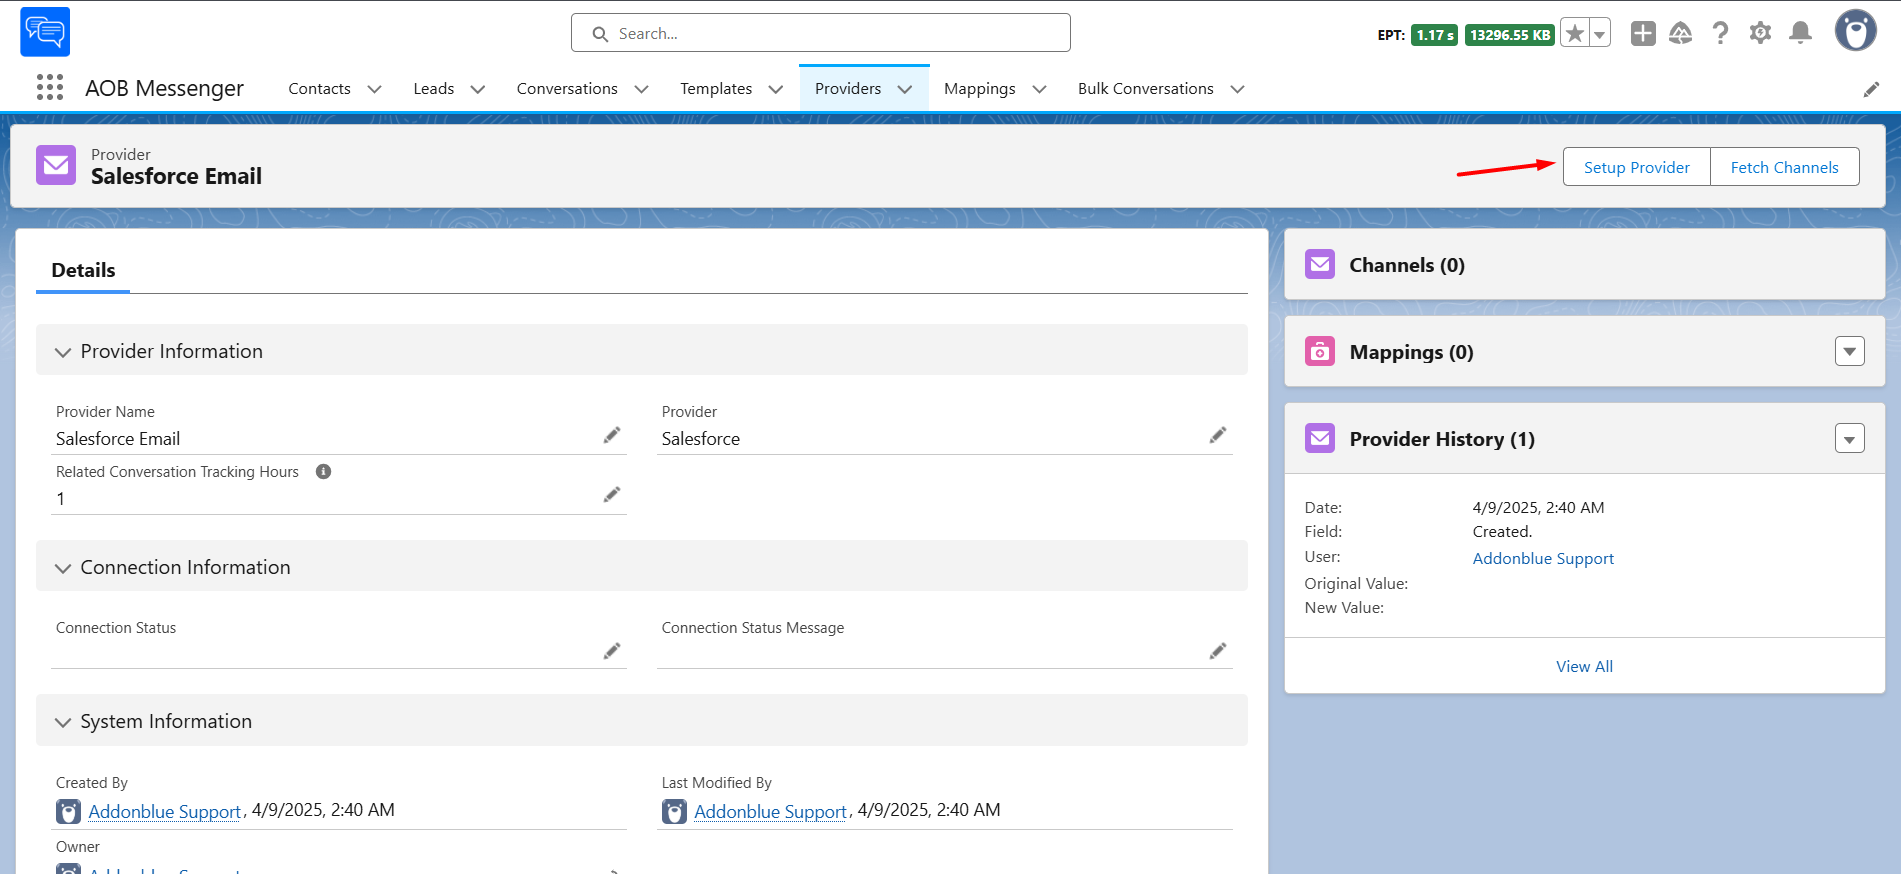Show info tooltip for Tracking Hours

point(323,472)
